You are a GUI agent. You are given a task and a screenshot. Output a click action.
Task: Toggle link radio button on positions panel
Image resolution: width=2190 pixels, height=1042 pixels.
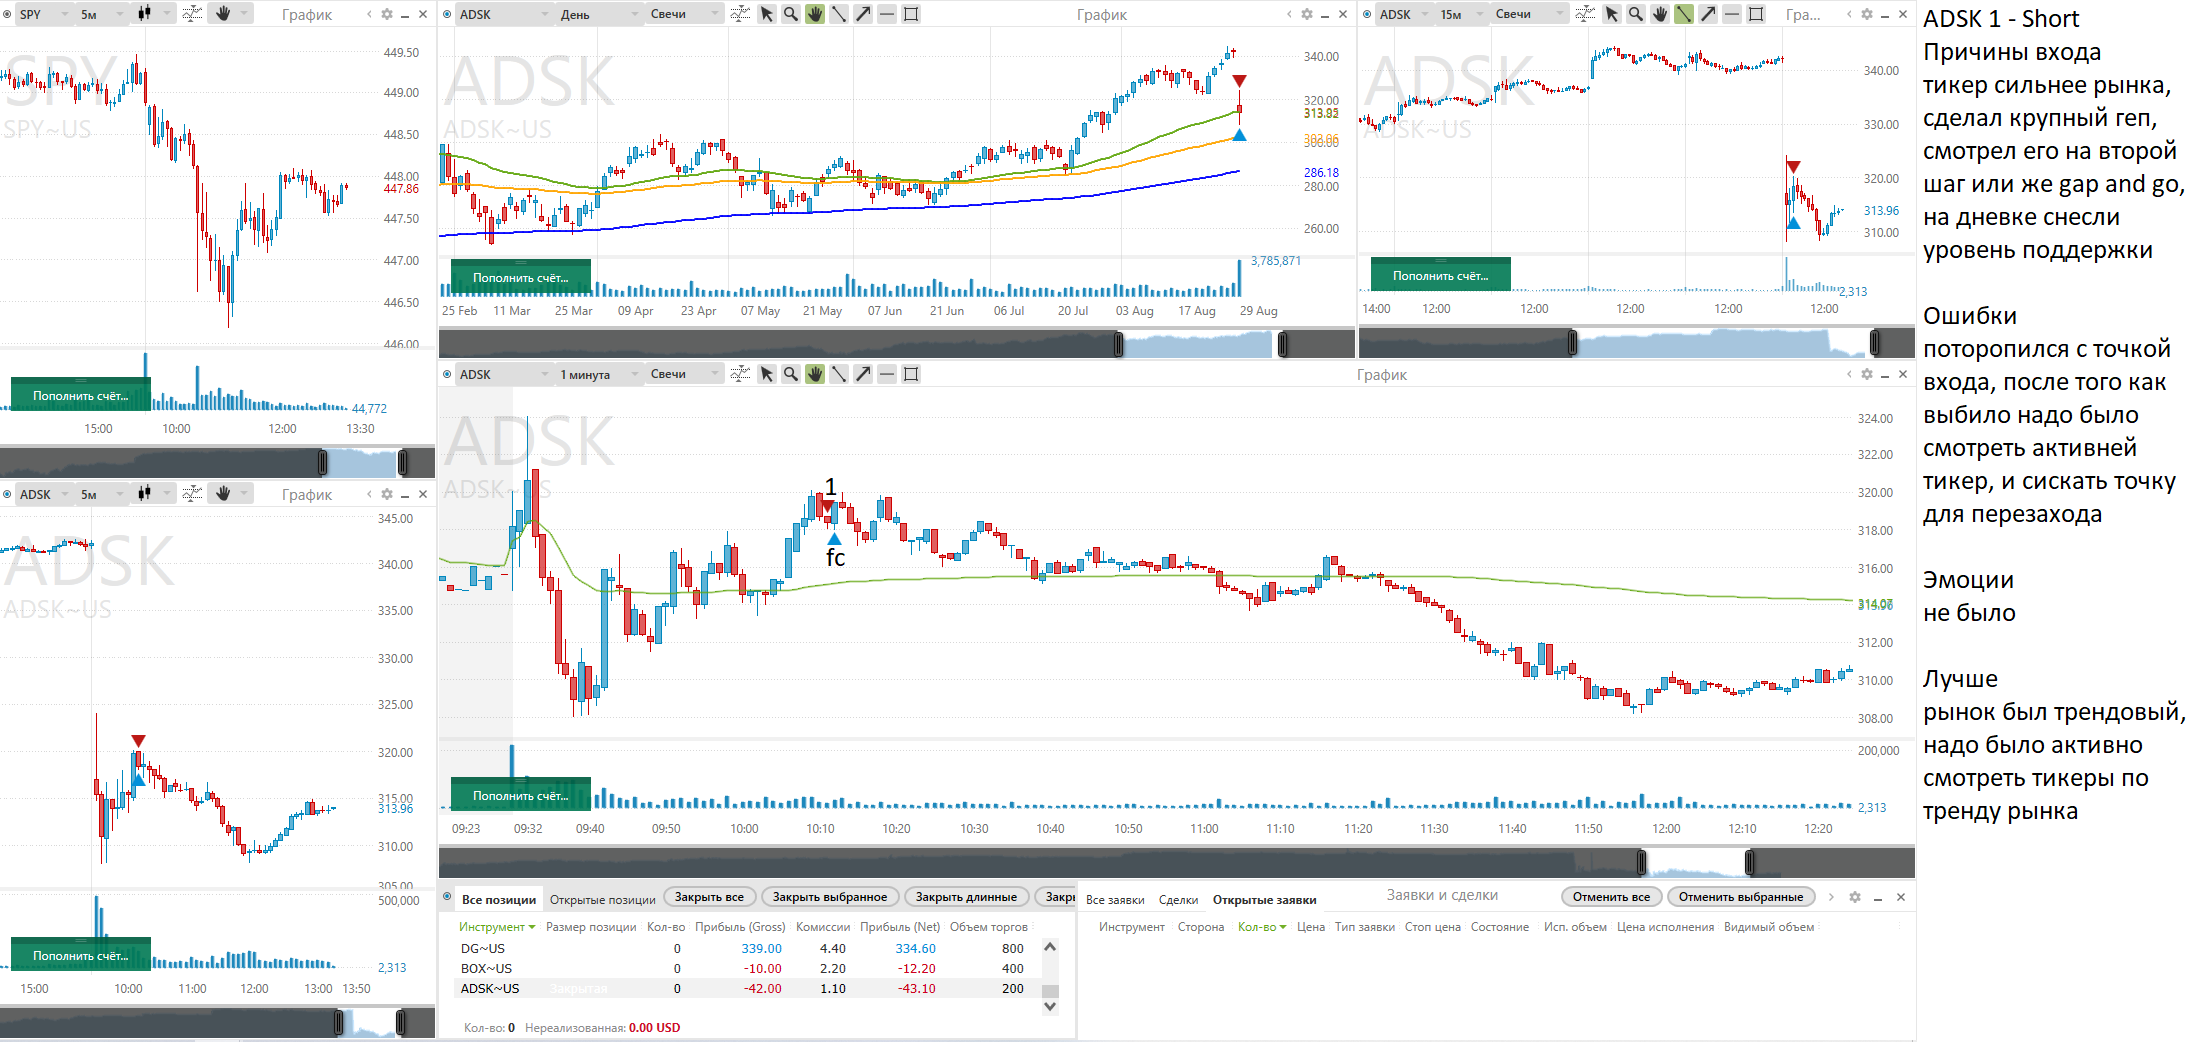pyautogui.click(x=447, y=897)
